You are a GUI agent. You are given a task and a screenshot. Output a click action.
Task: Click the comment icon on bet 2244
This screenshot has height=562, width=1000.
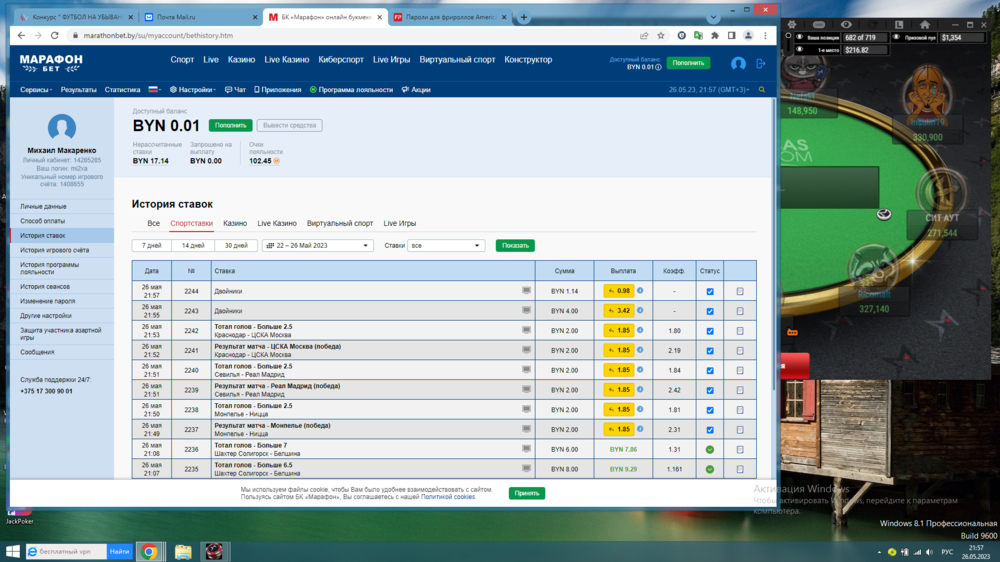[526, 291]
